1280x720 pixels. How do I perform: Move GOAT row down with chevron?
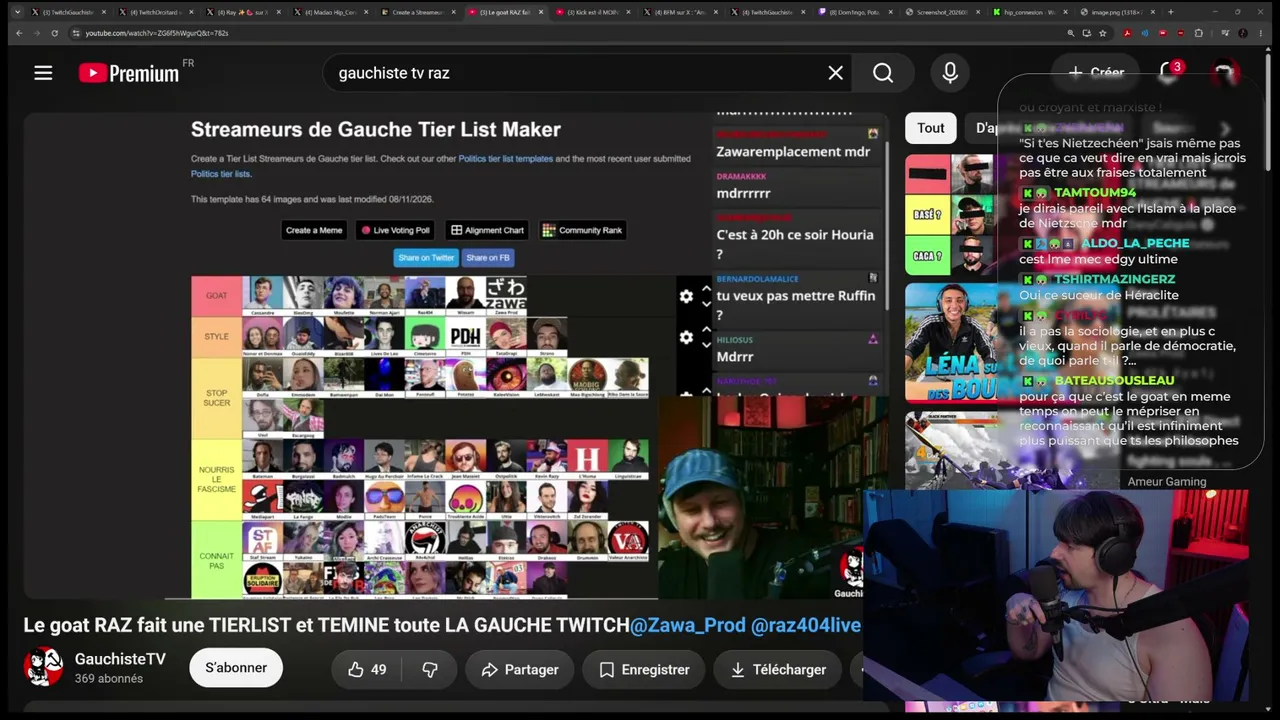point(706,303)
